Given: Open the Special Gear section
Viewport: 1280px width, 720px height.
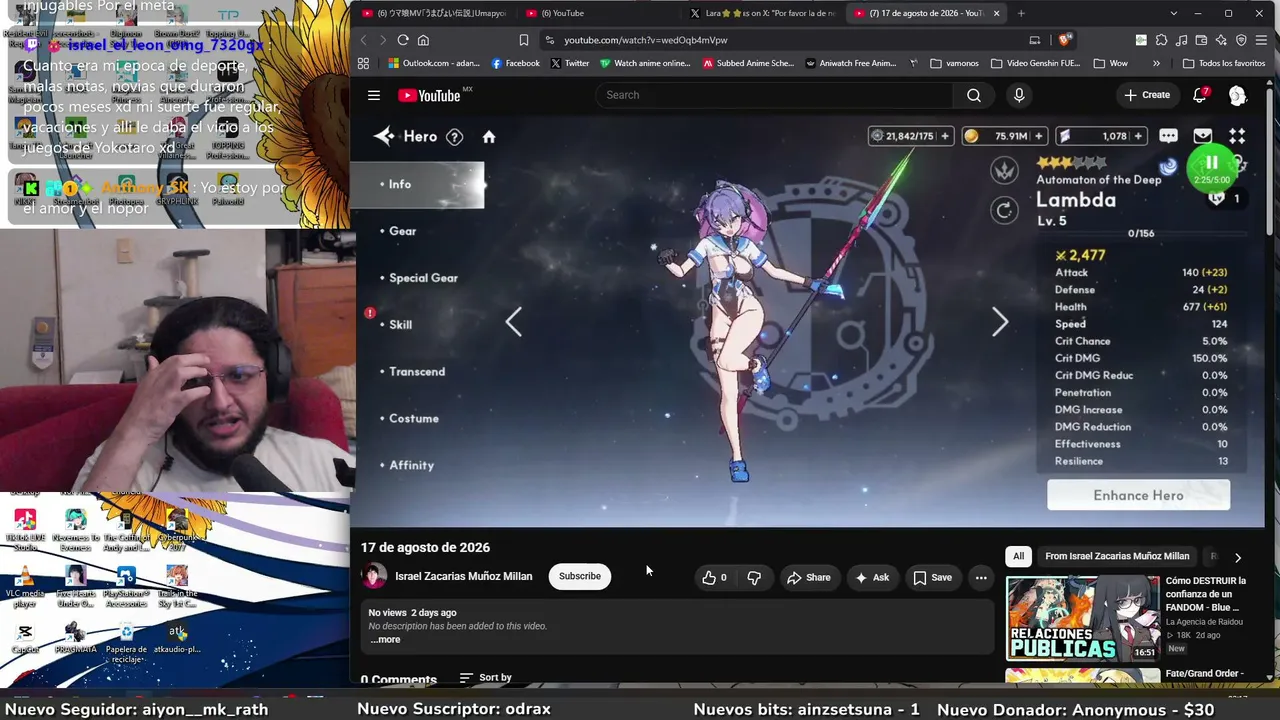Looking at the screenshot, I should coord(423,278).
